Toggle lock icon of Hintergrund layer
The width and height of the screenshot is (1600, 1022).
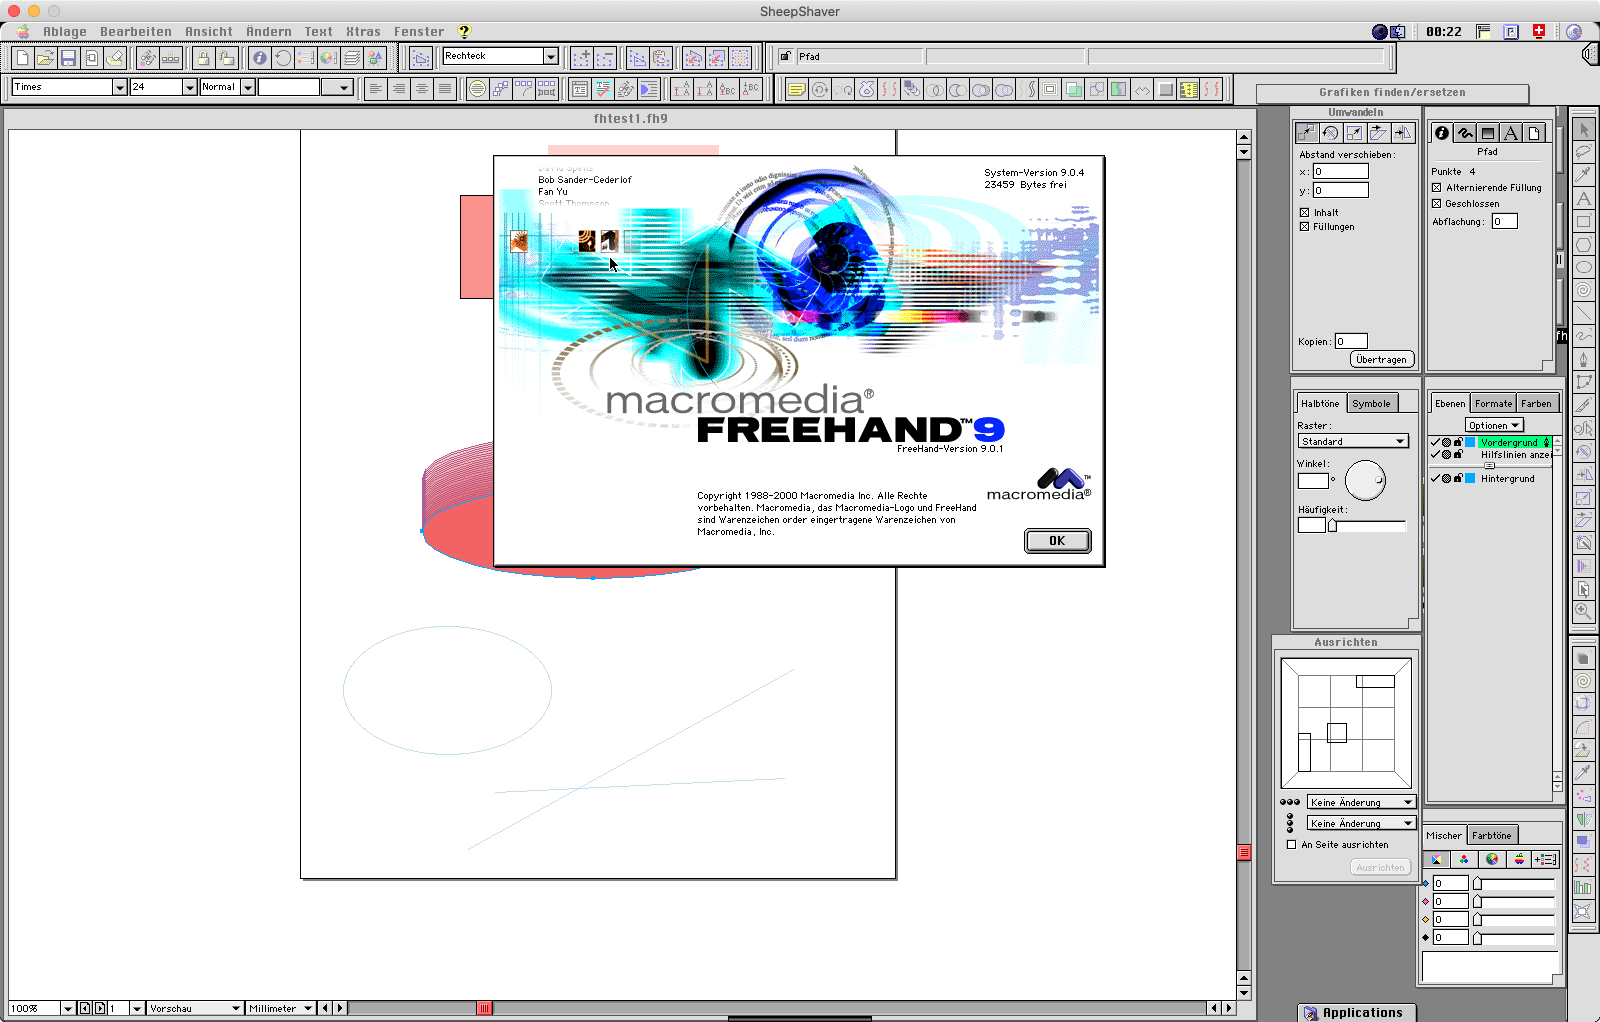[x=1458, y=479]
